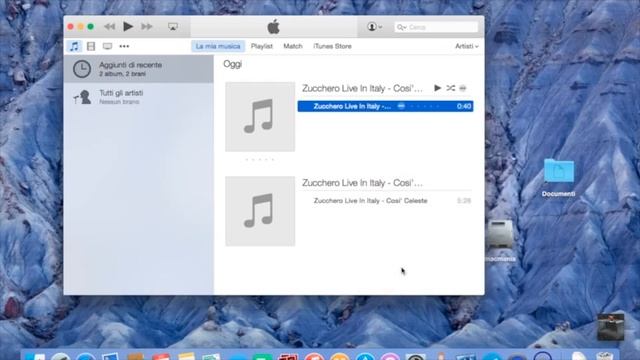640x360 pixels.
Task: Switch to the Playlist tab
Action: (x=262, y=46)
